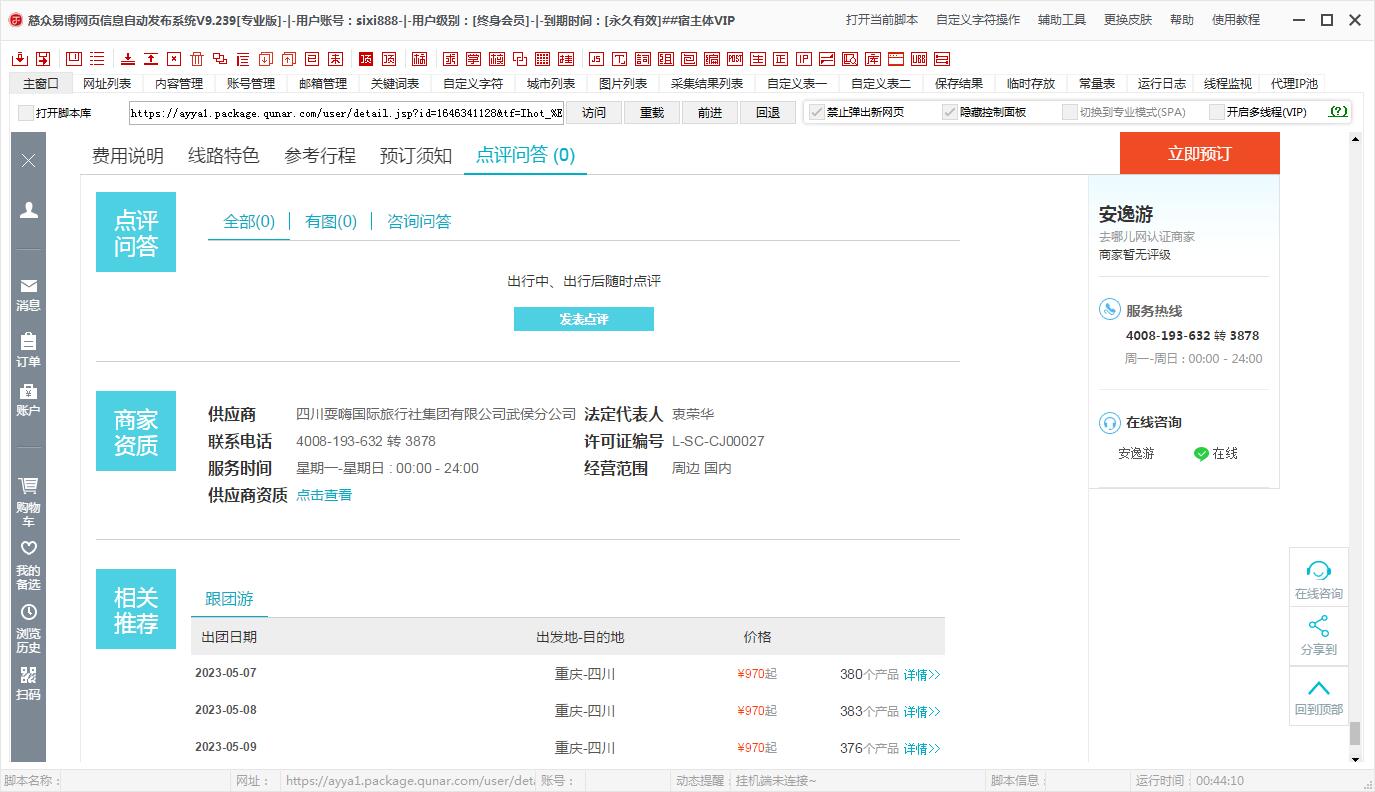Viewport: 1375px width, 792px height.
Task: Toggle 打开脚本库 checkbox
Action: 26,113
